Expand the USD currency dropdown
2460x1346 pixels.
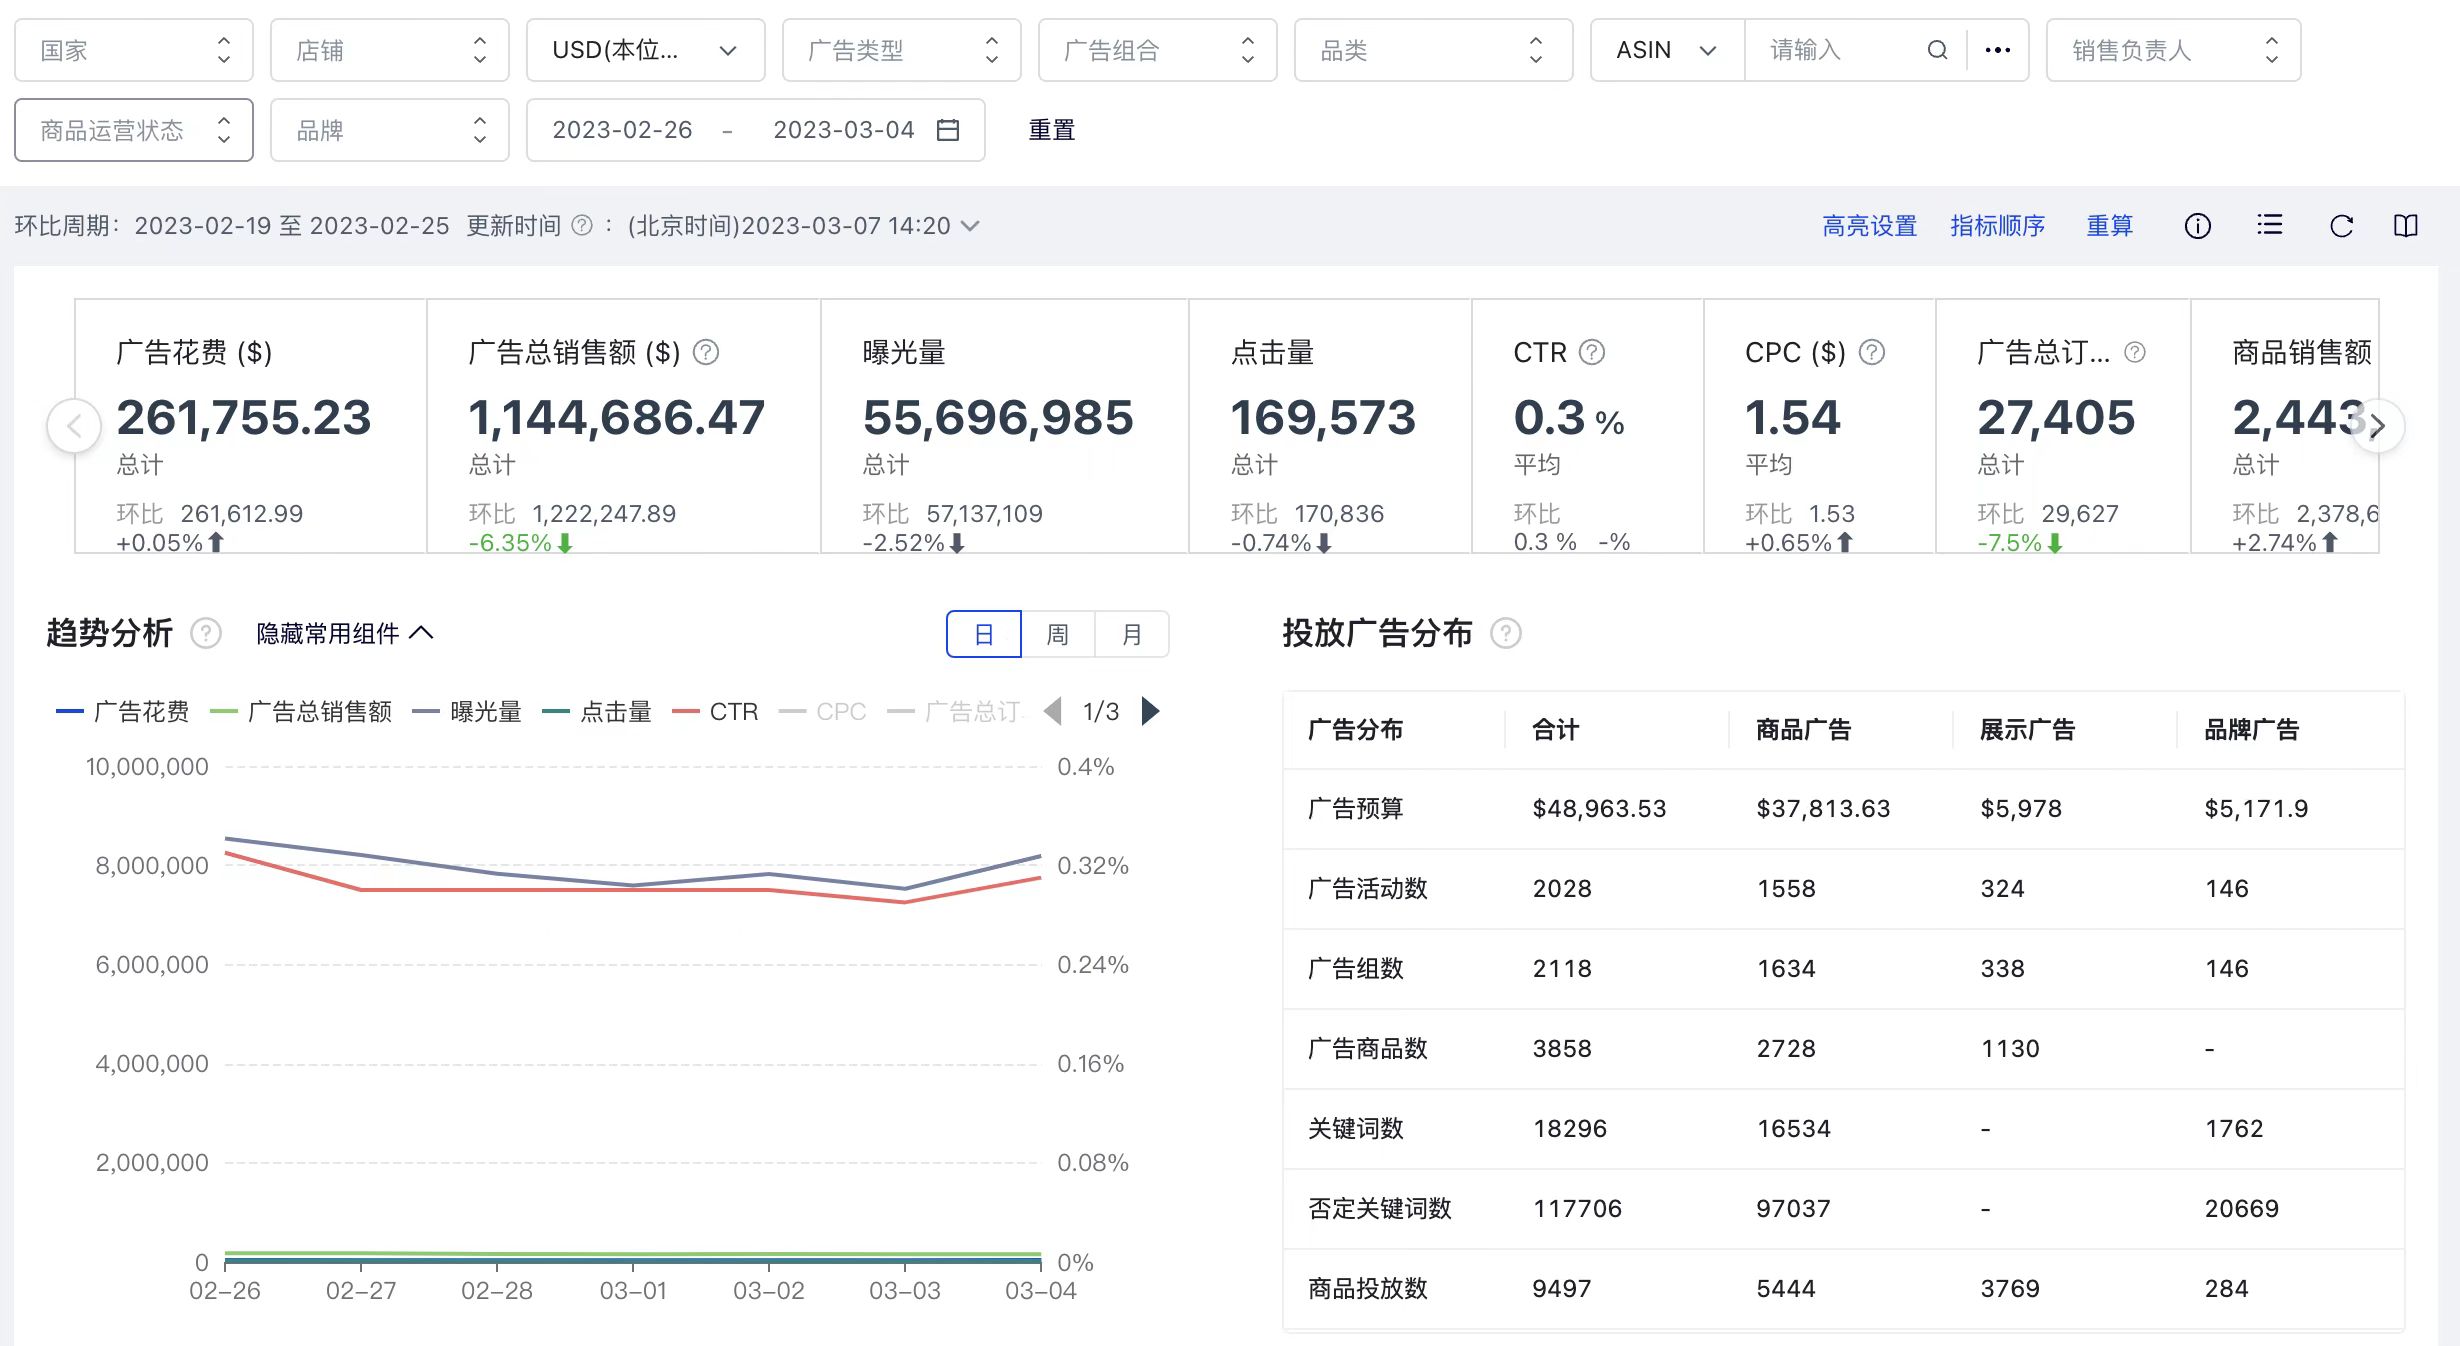pos(645,50)
